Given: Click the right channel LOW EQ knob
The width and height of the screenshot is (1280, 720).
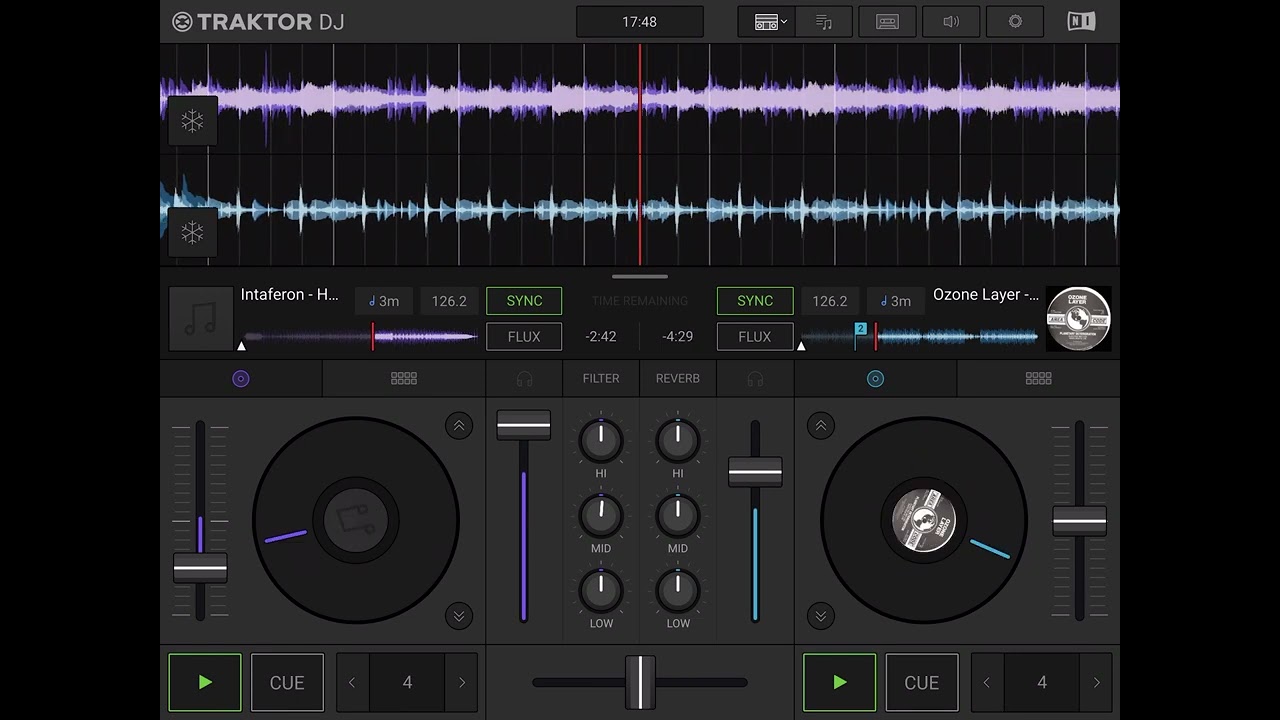Looking at the screenshot, I should (678, 591).
